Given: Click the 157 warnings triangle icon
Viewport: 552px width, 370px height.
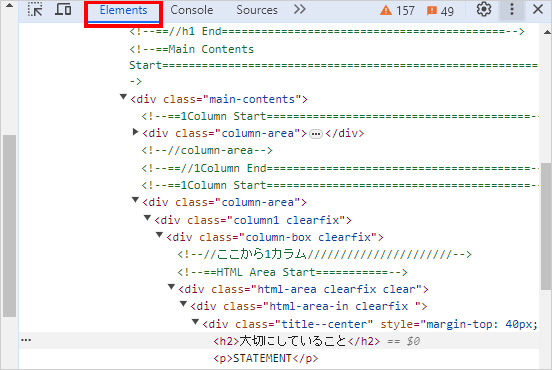Looking at the screenshot, I should click(x=386, y=11).
